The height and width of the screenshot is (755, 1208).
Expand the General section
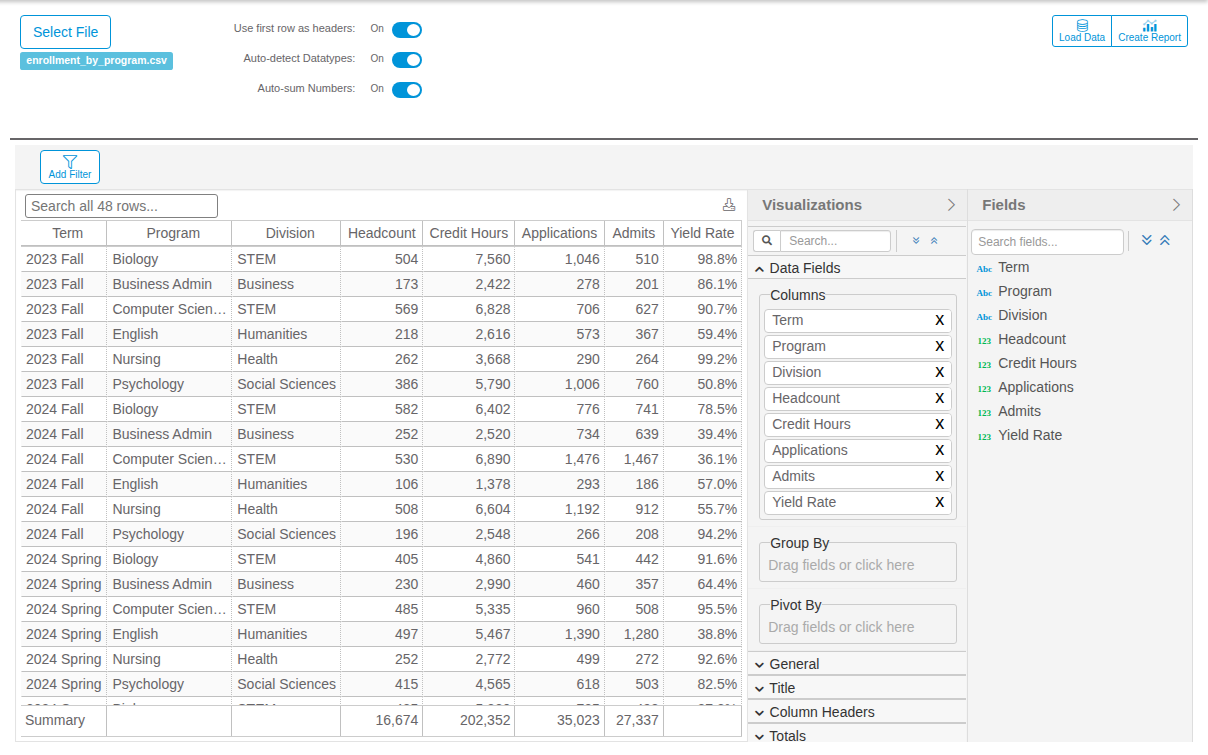857,664
